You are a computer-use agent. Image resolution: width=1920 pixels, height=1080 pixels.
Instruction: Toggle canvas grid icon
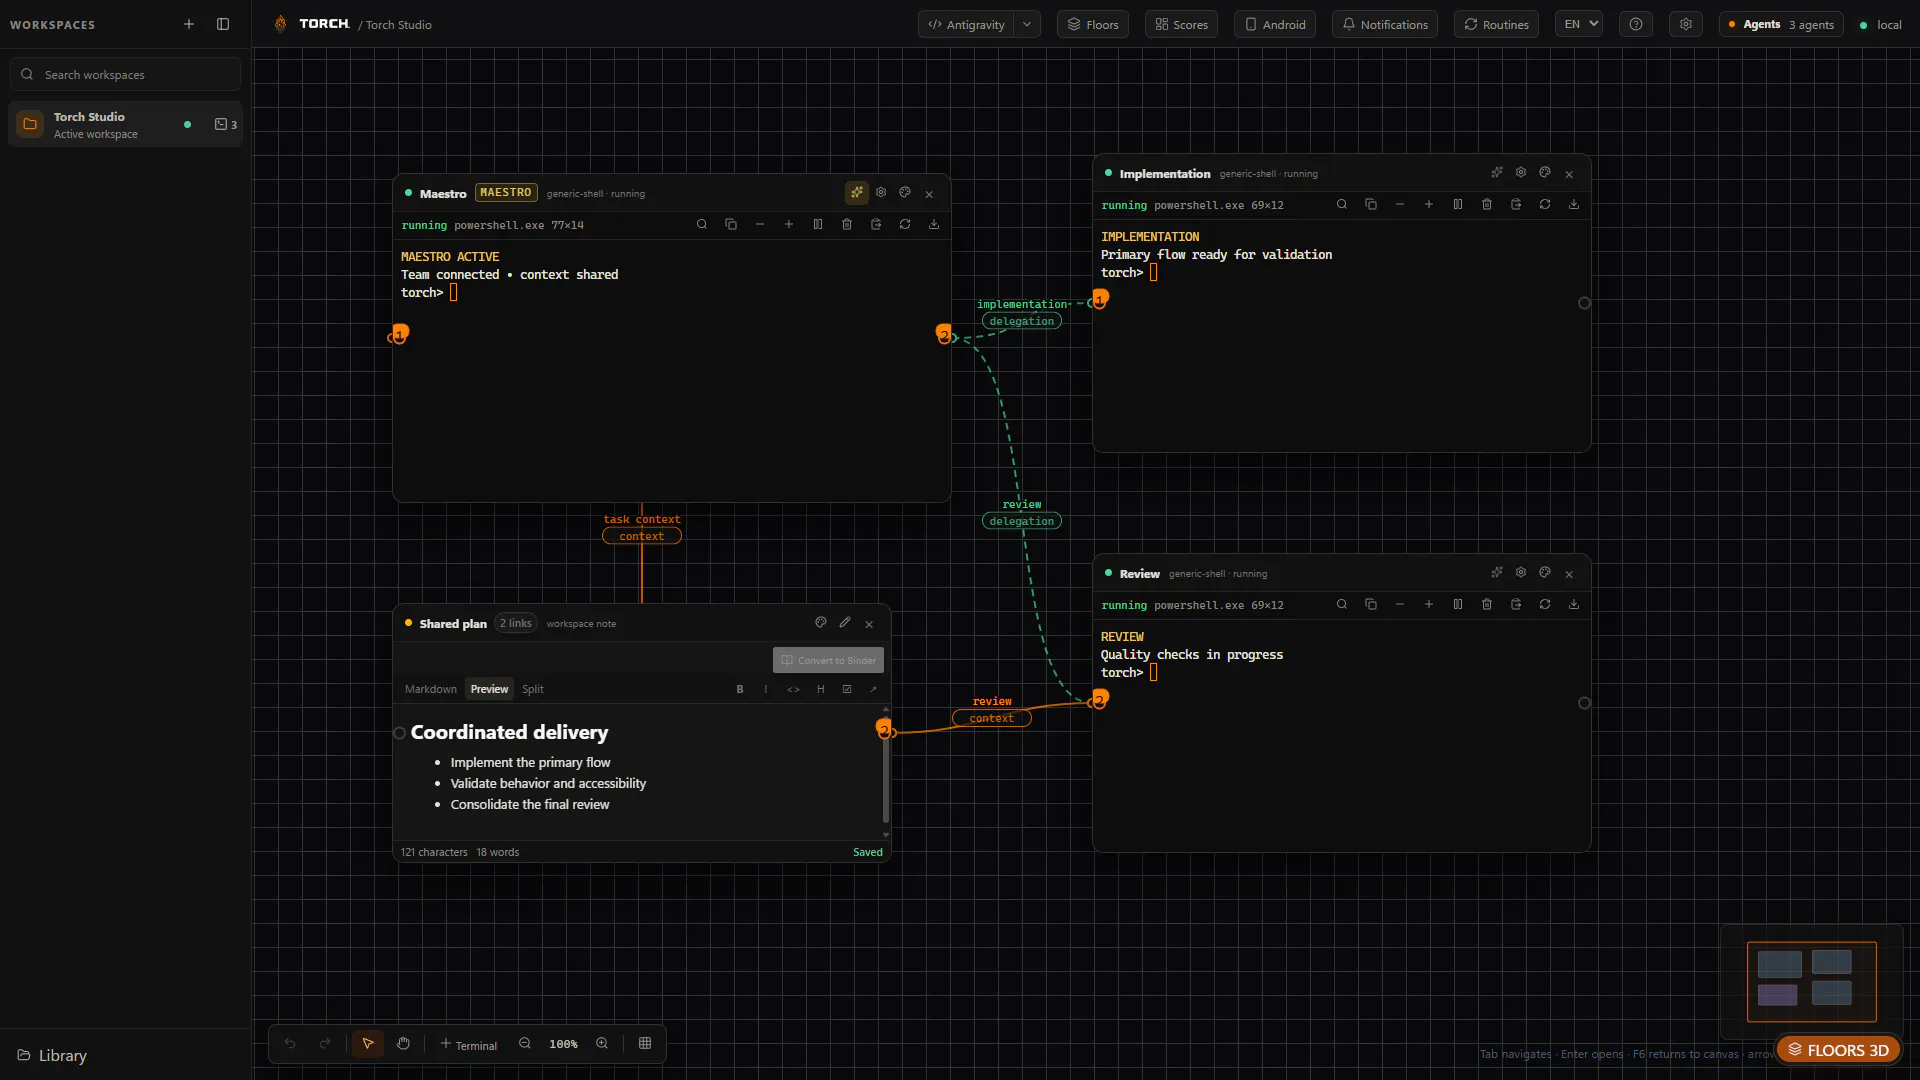point(645,1043)
